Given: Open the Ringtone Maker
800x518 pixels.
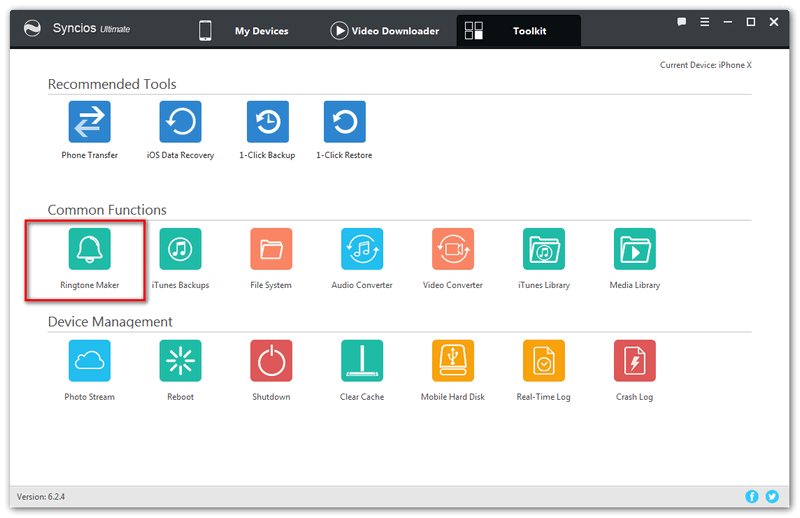Looking at the screenshot, I should point(89,249).
